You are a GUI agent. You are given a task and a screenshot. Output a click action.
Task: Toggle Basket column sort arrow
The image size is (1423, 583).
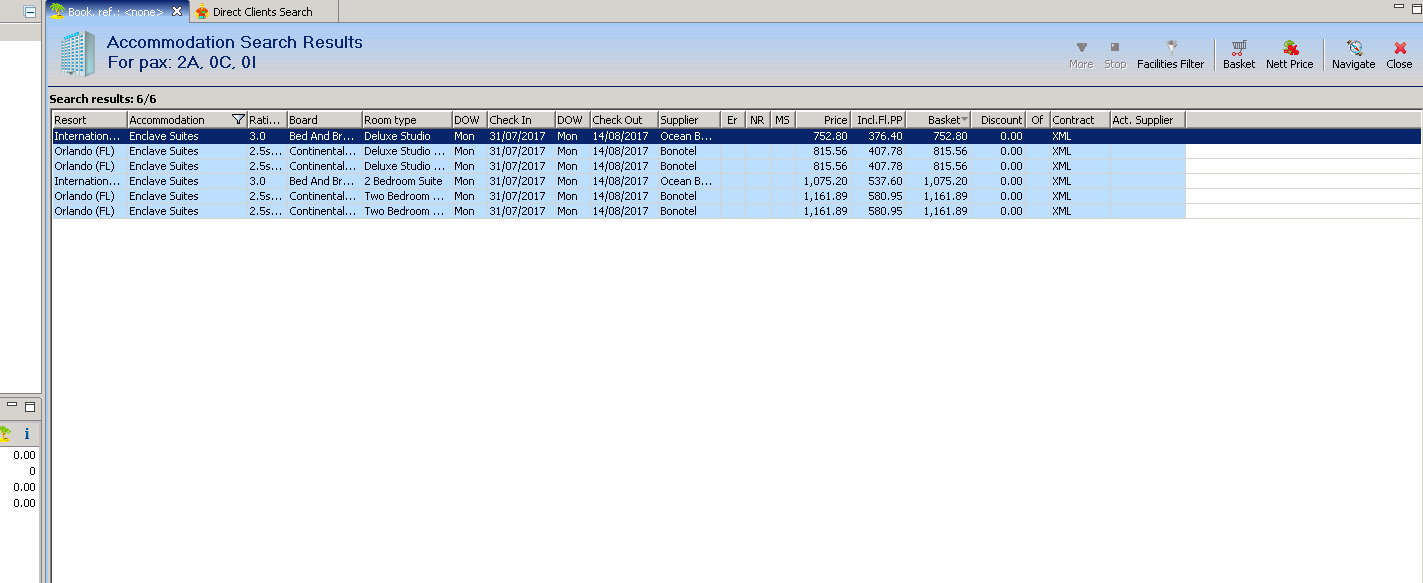pyautogui.click(x=965, y=121)
